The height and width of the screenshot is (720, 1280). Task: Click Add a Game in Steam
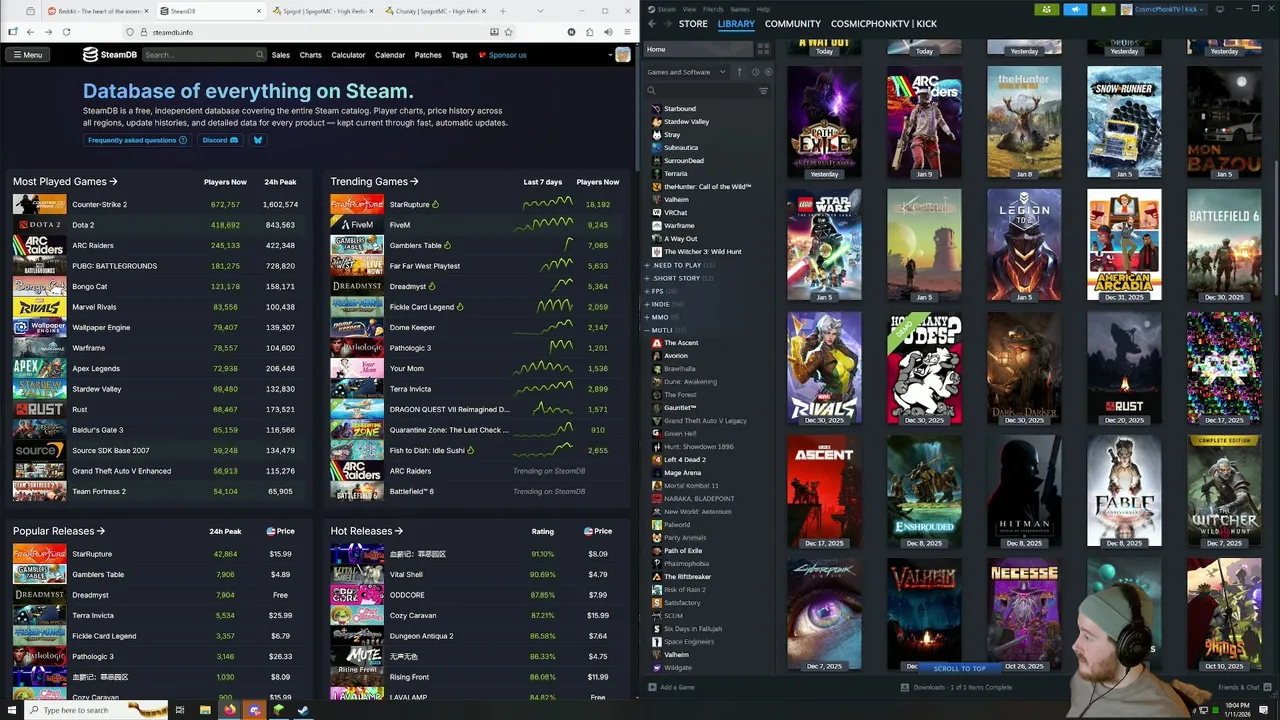(x=671, y=687)
